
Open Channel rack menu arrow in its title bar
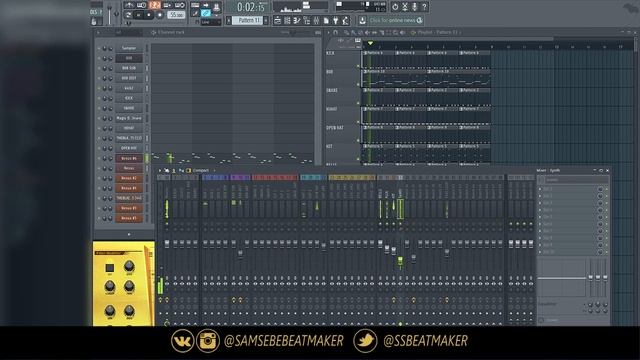coord(98,32)
